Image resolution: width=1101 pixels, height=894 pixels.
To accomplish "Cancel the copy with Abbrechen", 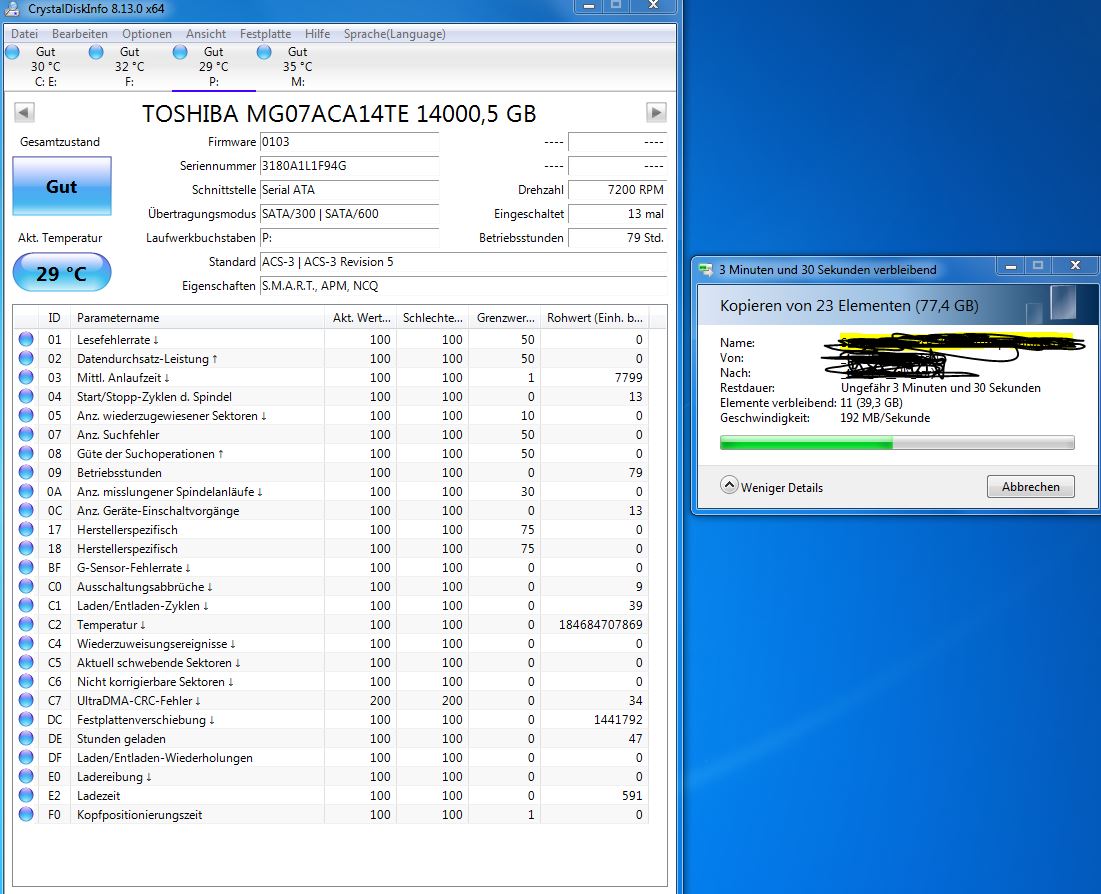I will point(1030,487).
